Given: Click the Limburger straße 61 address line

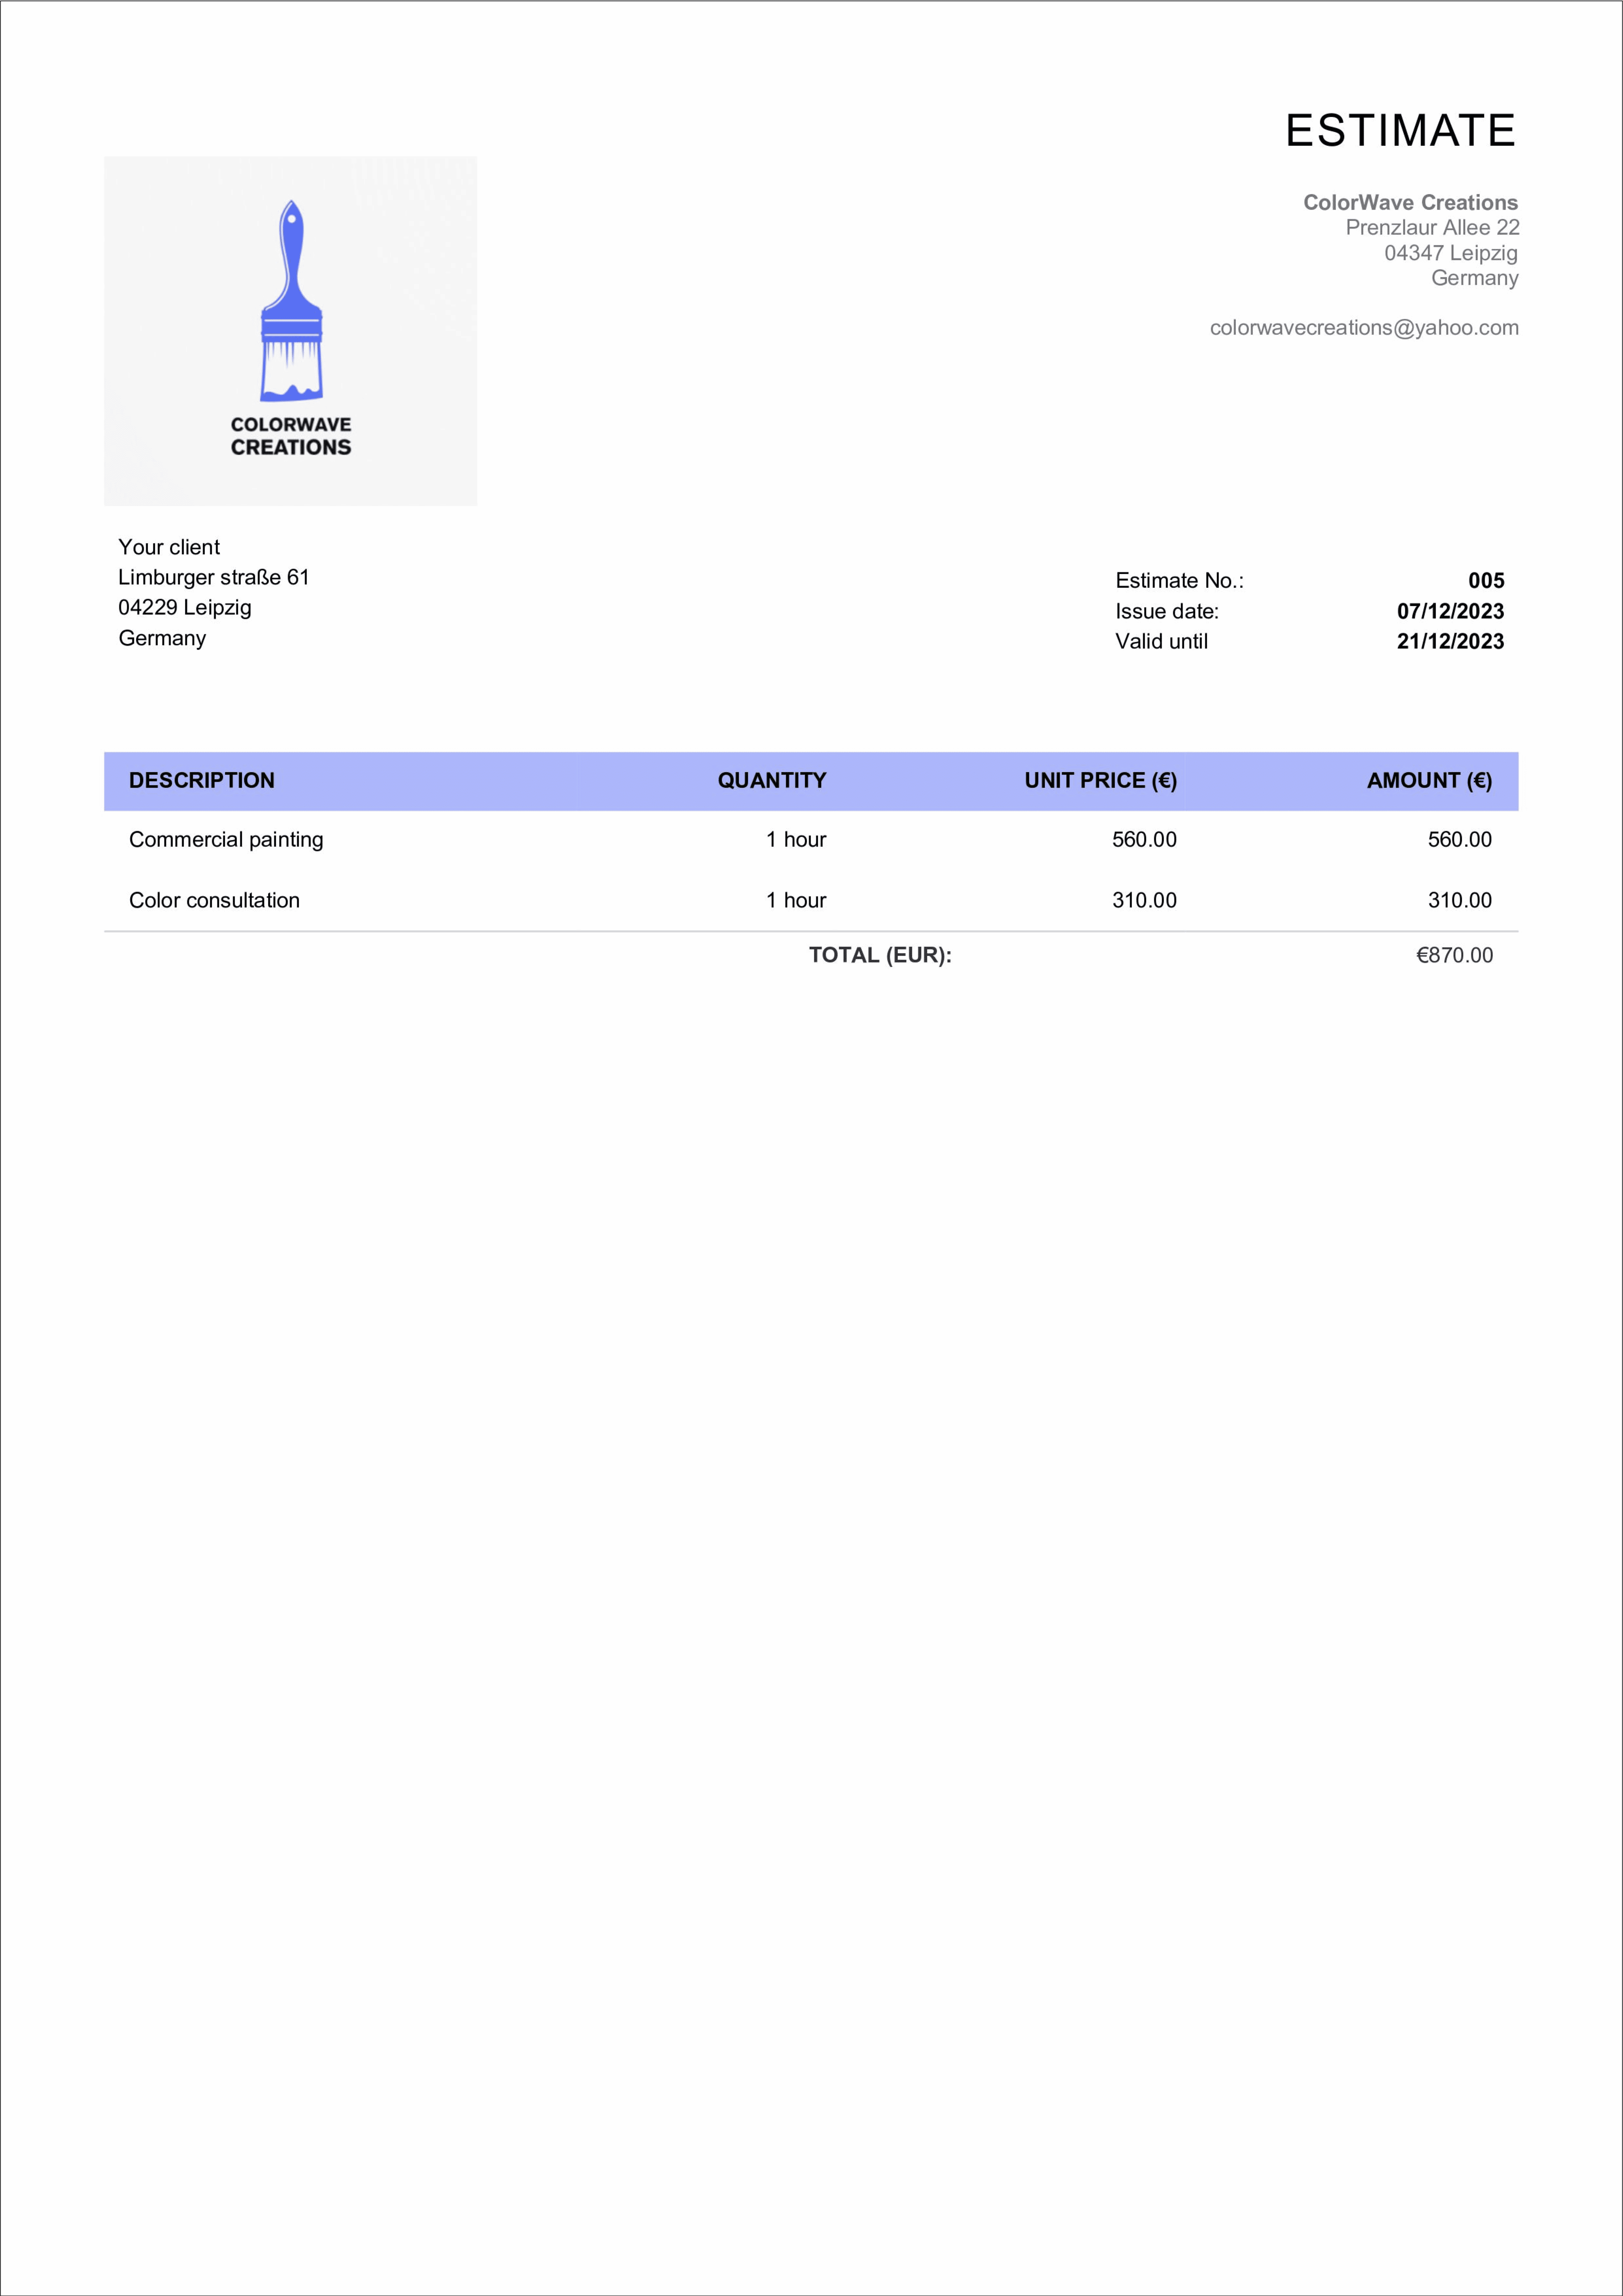Looking at the screenshot, I should click(214, 577).
